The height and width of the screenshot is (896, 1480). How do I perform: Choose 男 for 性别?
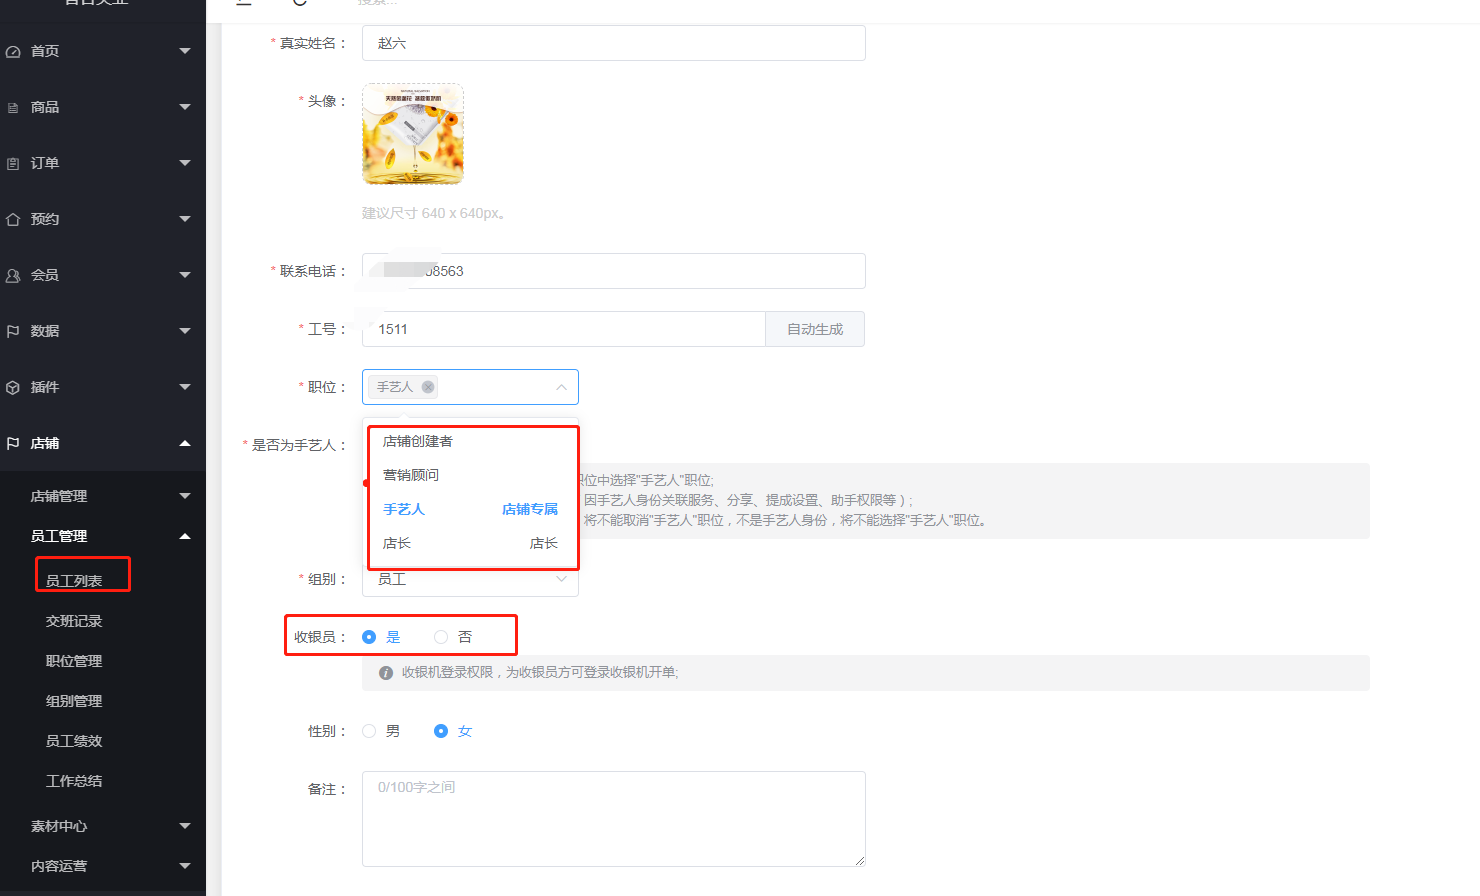(369, 731)
